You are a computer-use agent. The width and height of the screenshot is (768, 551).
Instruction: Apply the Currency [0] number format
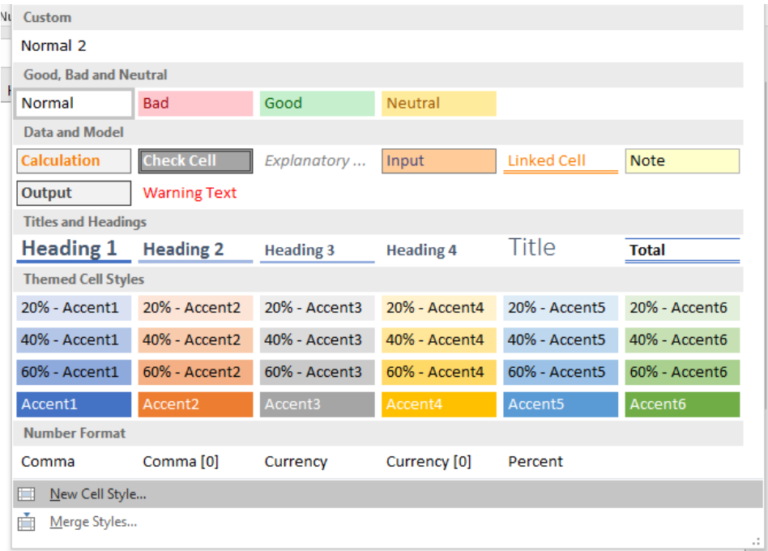pos(428,462)
